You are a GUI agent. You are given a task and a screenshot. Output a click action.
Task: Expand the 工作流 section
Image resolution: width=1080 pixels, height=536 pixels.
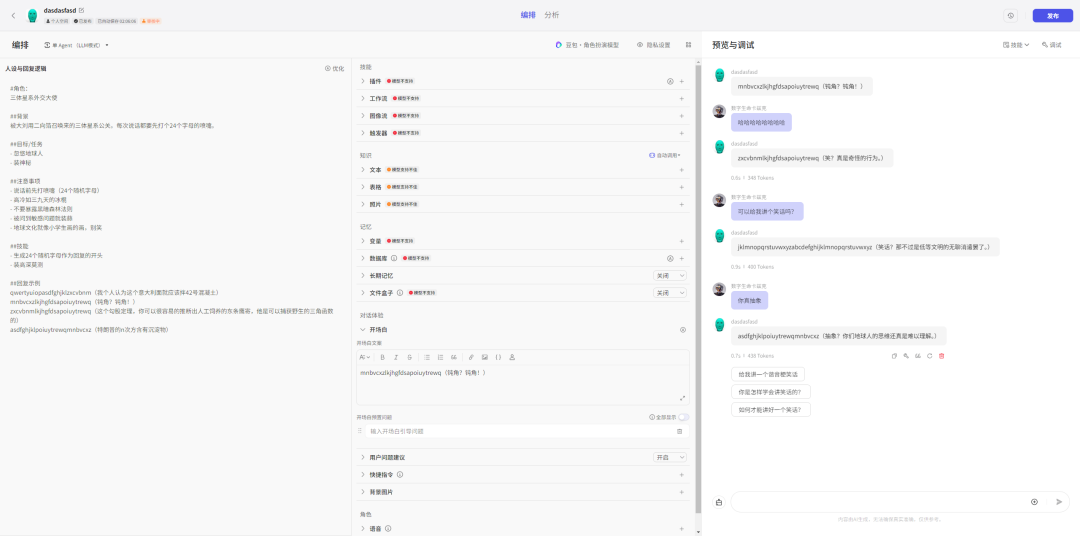click(x=363, y=99)
